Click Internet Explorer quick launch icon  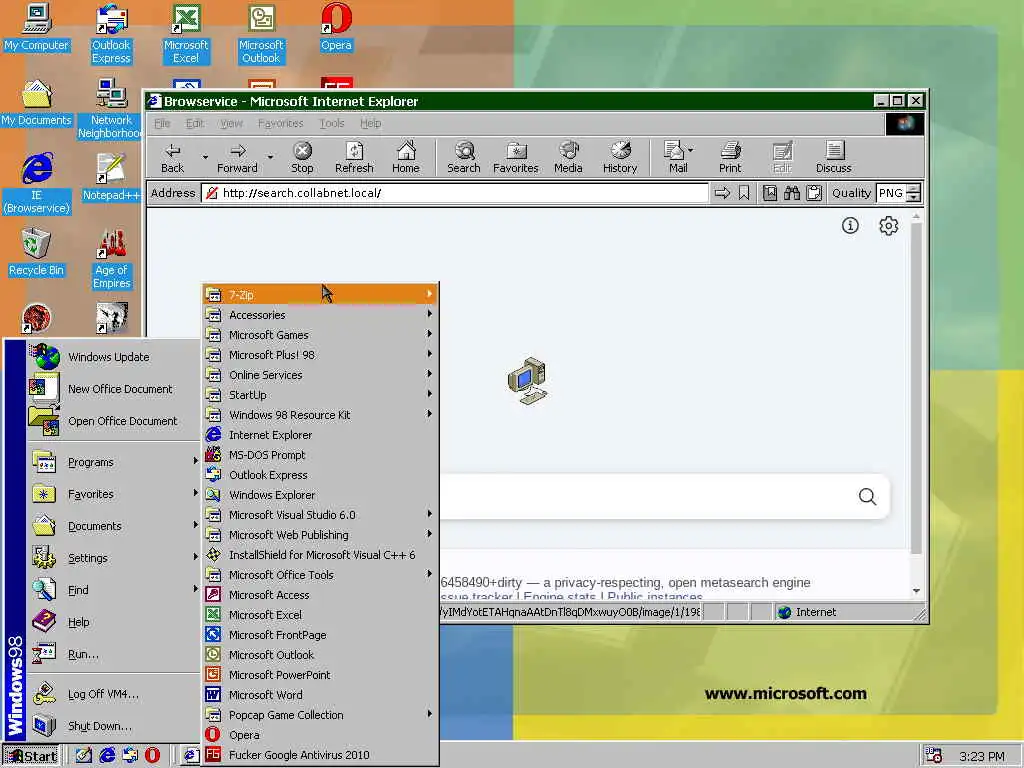(x=107, y=756)
